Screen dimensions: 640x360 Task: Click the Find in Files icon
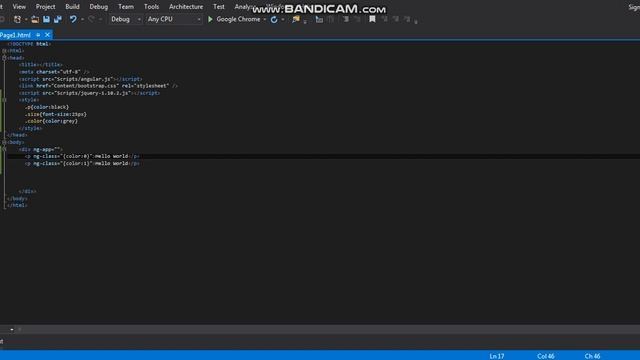coord(296,19)
